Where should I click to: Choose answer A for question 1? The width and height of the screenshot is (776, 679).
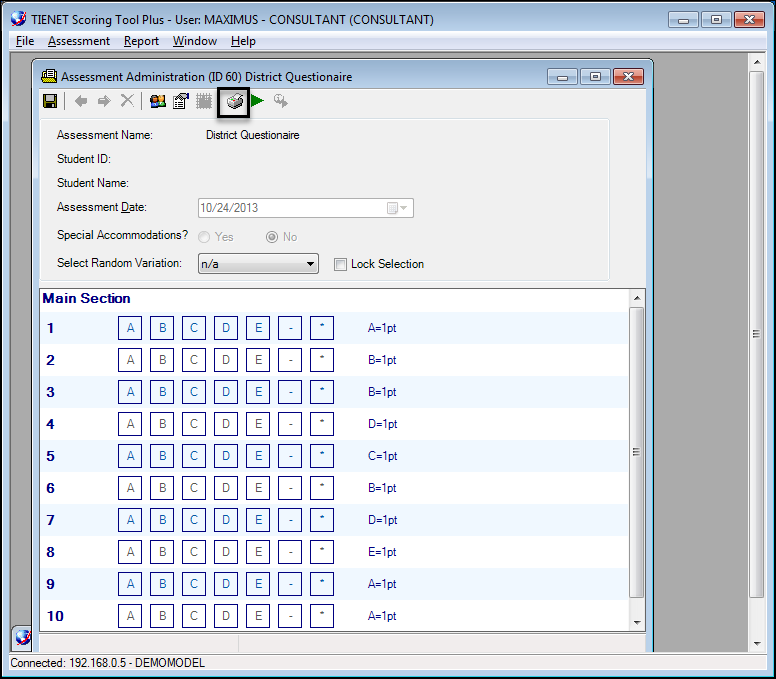point(130,328)
